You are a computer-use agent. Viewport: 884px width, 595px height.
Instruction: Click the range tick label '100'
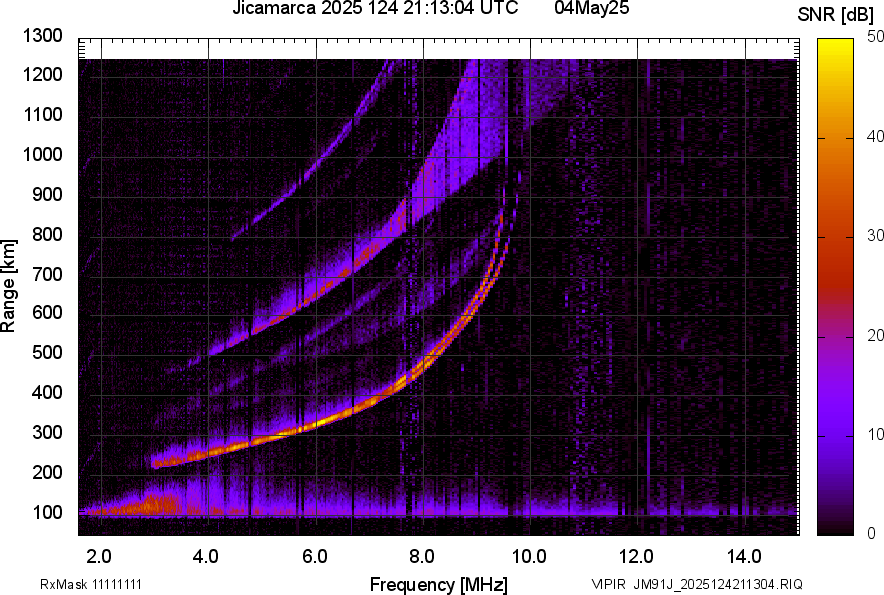[47, 512]
